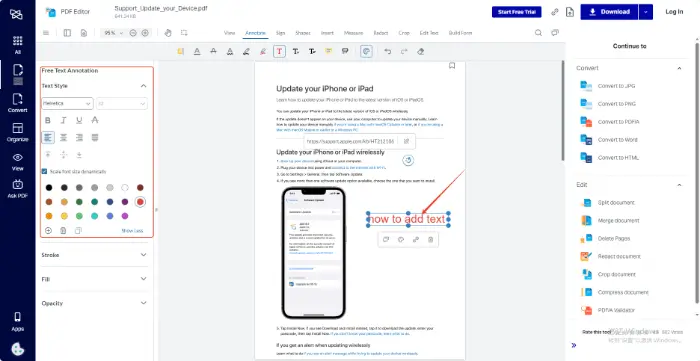700x361 pixels.
Task: Open the Organize sidebar tool
Action: point(17,132)
